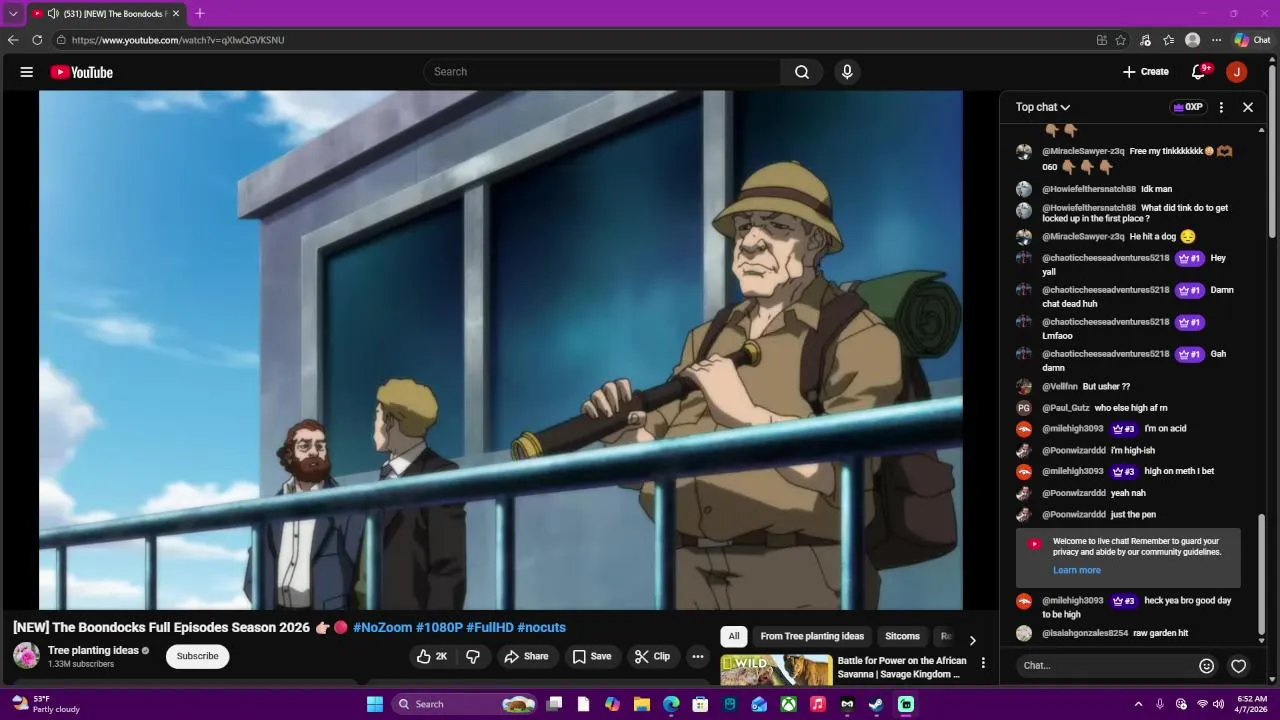
Task: Click the magnifier search button in YouTube
Action: (802, 72)
